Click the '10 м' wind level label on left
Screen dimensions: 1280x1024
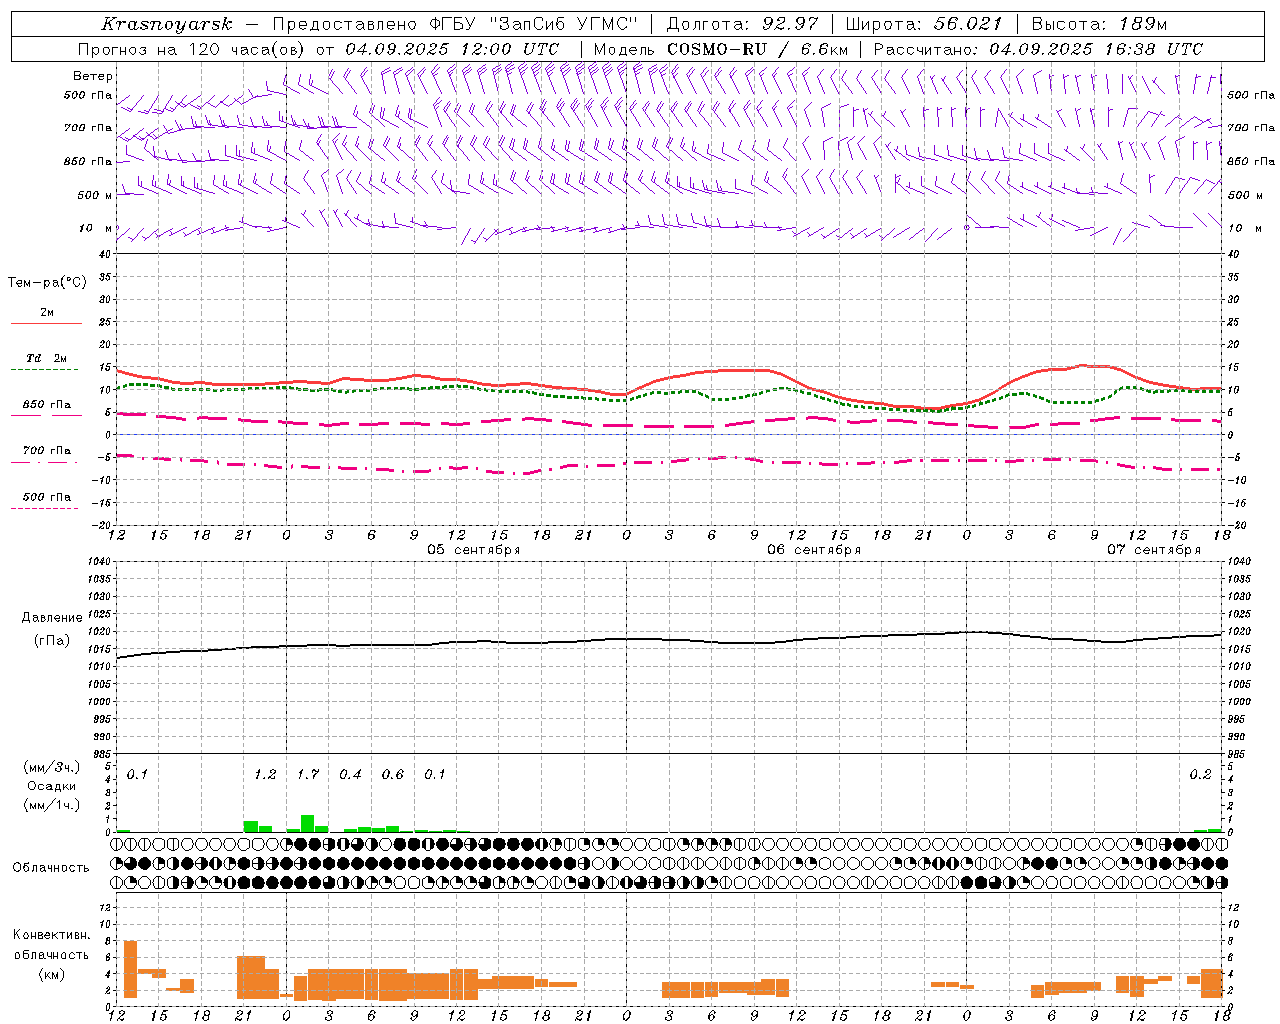click(x=96, y=228)
